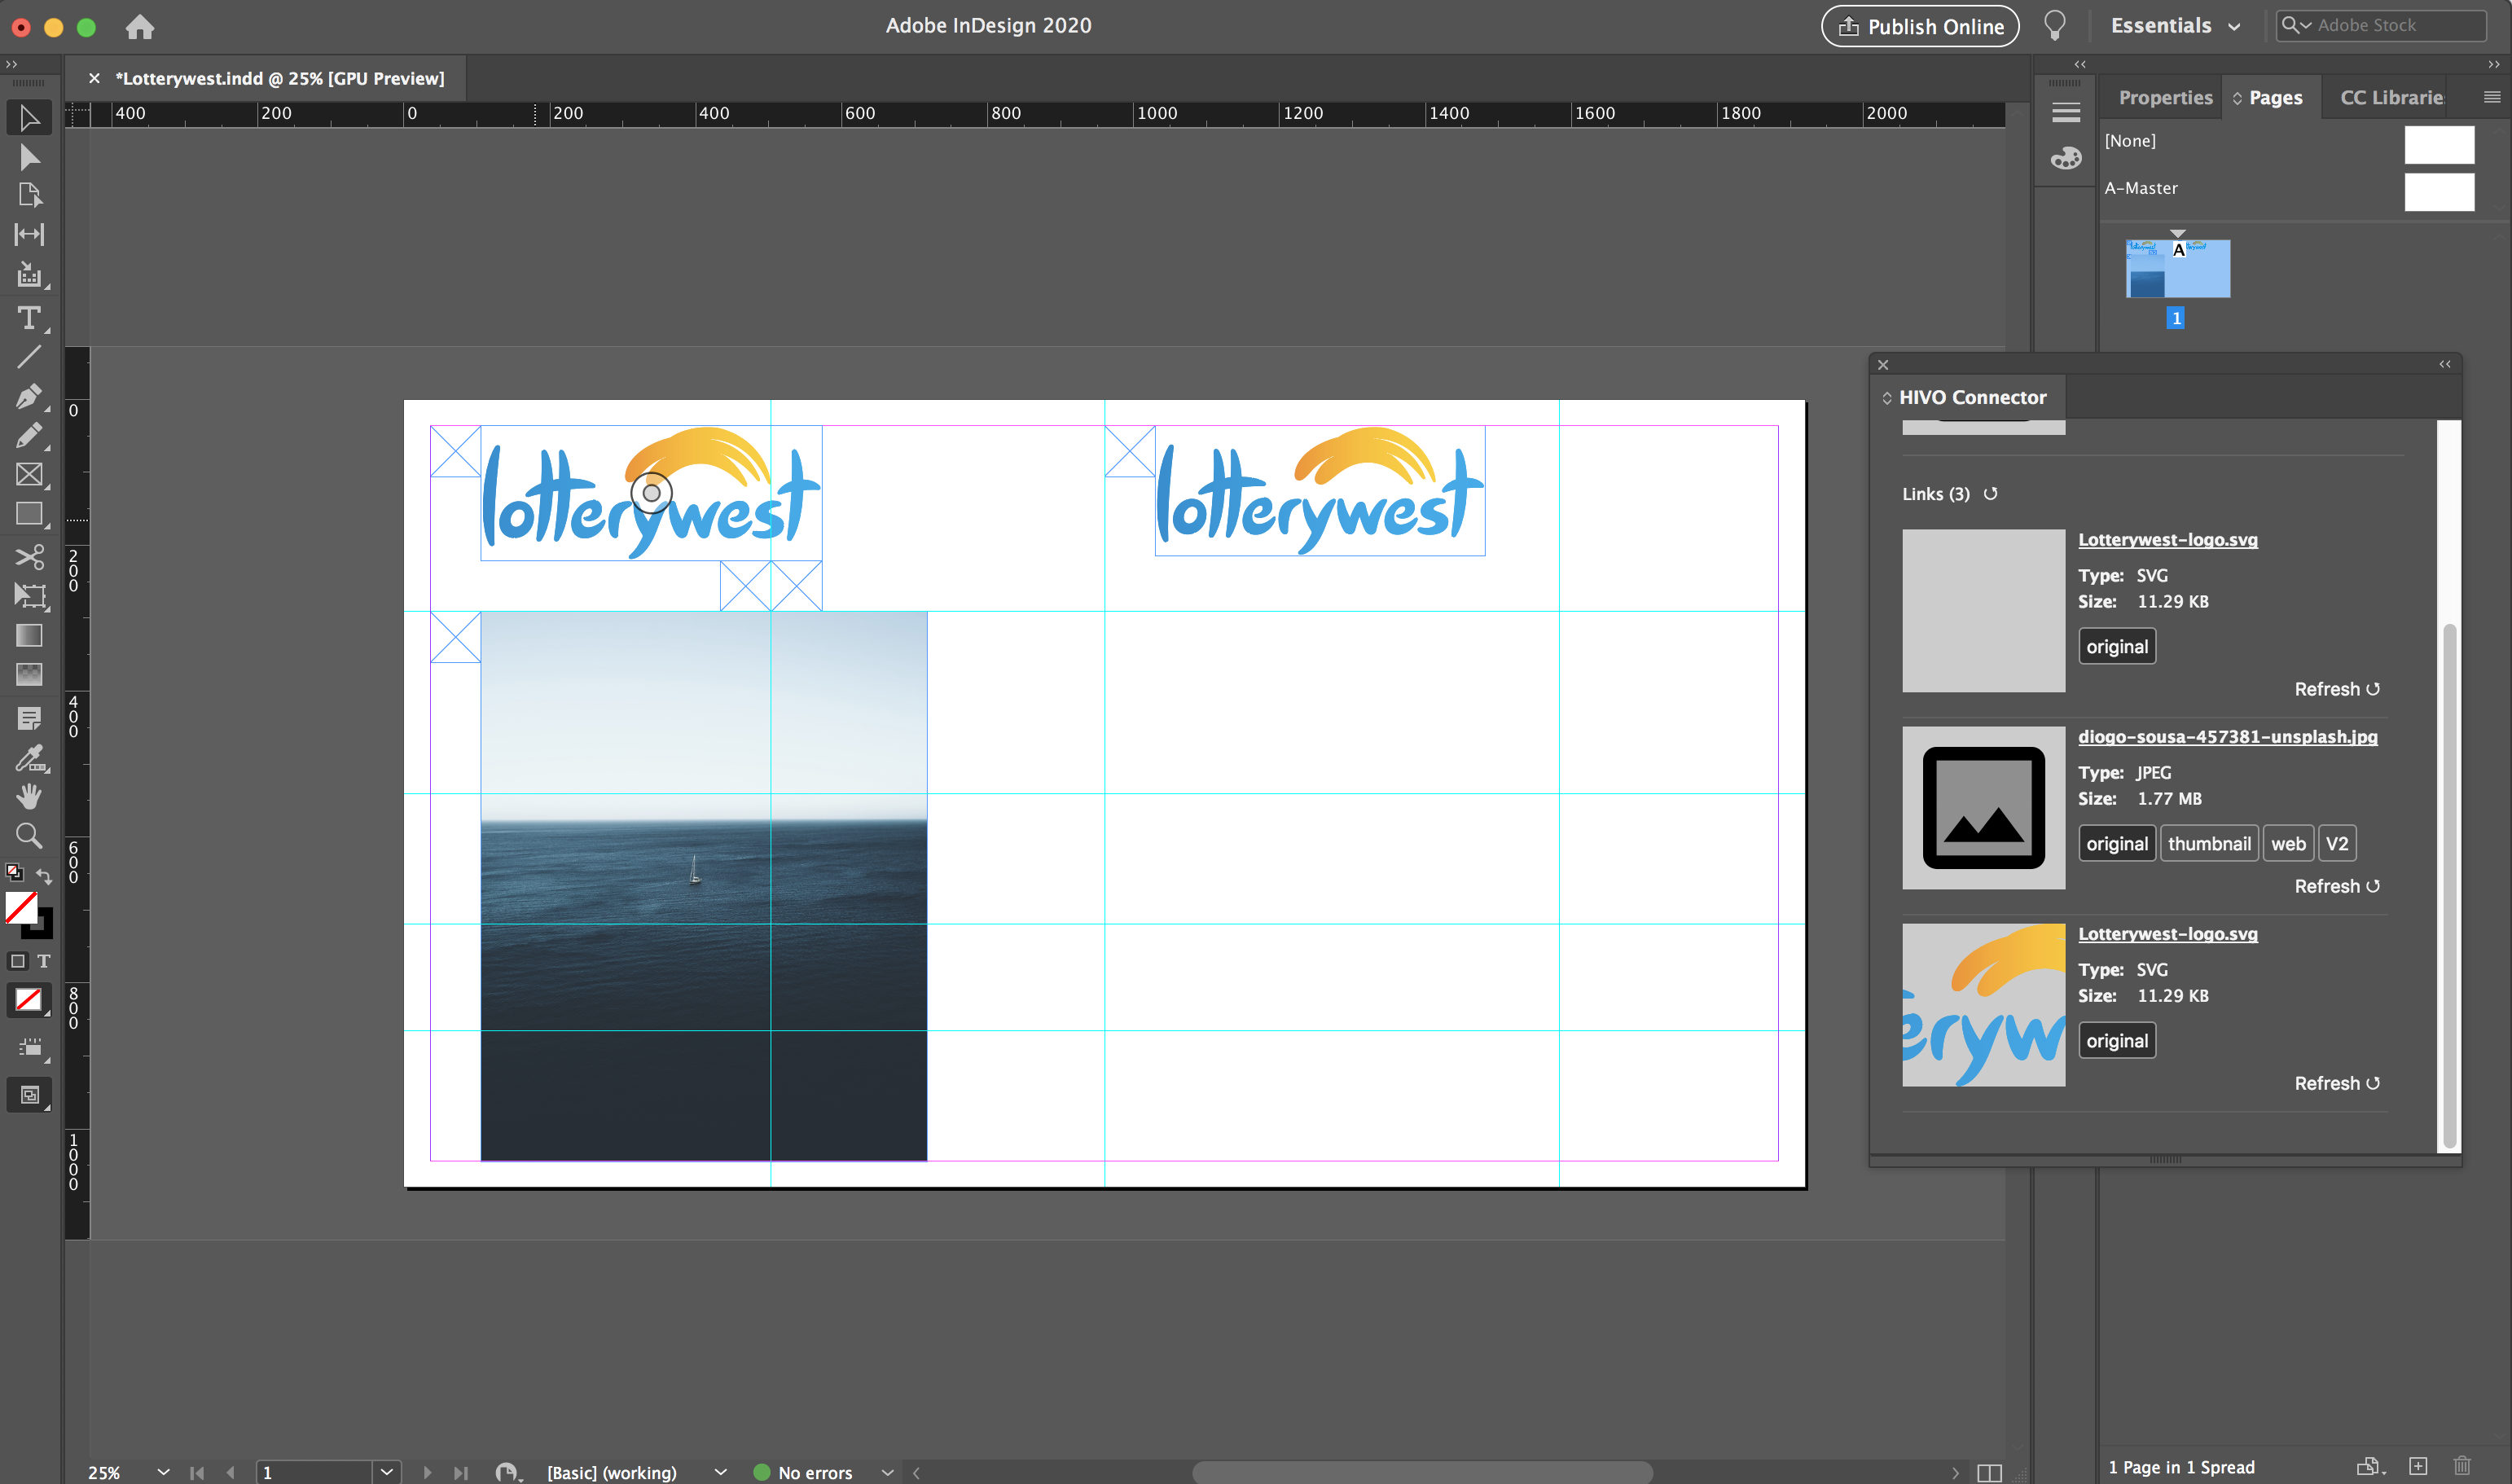
Task: Open the Essentials workspace dropdown
Action: click(x=2174, y=26)
